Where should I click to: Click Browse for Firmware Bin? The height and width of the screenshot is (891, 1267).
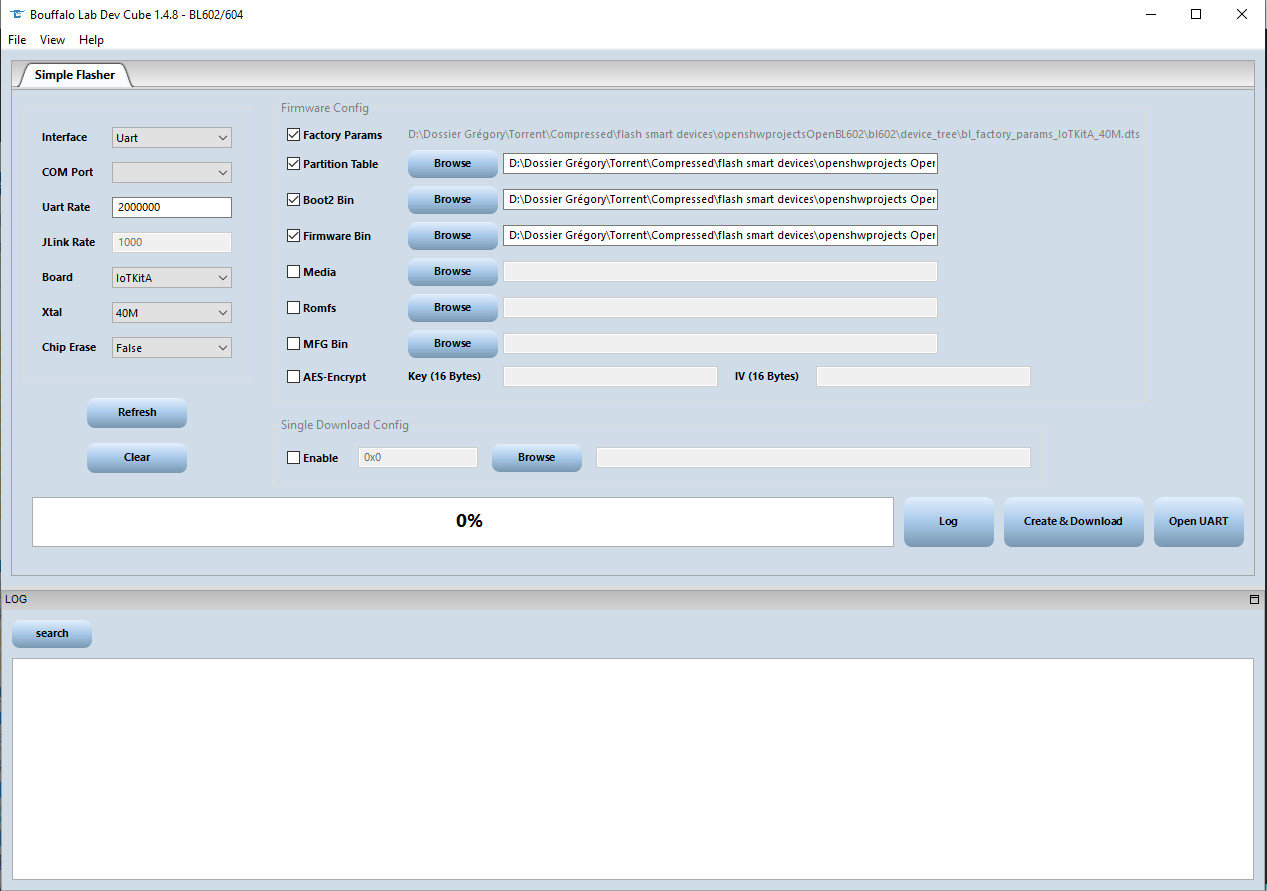pyautogui.click(x=453, y=236)
